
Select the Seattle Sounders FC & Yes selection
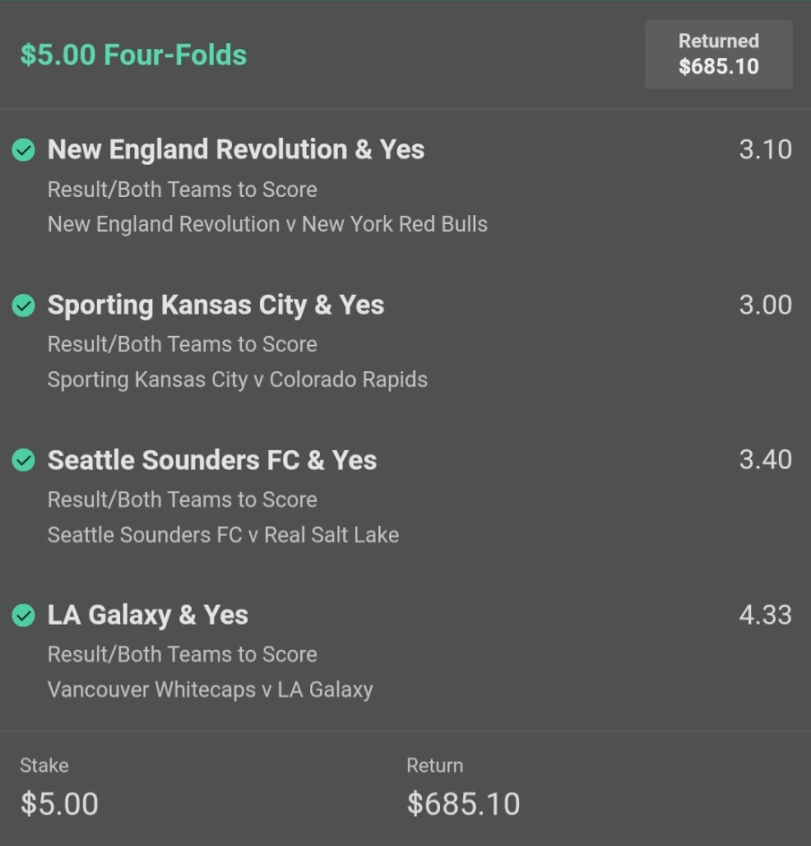tap(212, 460)
